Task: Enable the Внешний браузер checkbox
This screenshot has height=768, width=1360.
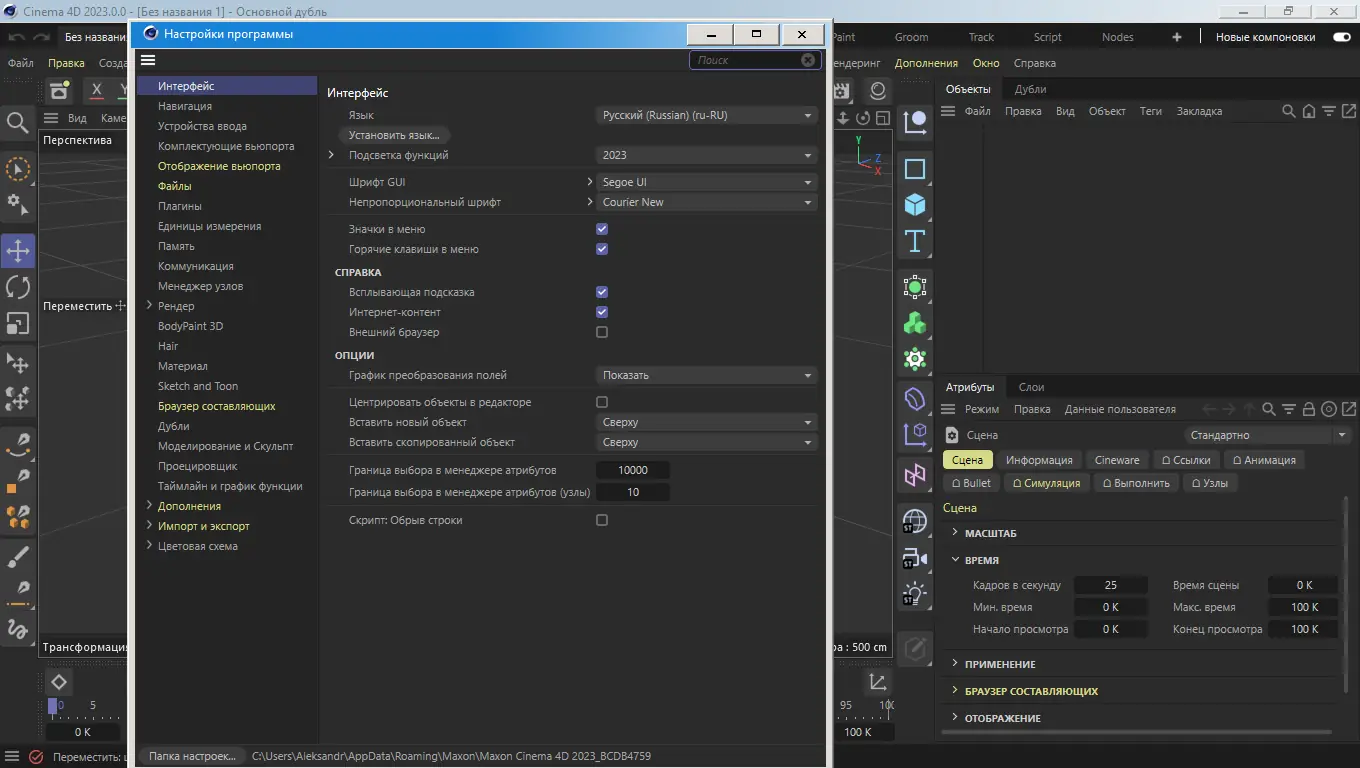Action: [602, 332]
